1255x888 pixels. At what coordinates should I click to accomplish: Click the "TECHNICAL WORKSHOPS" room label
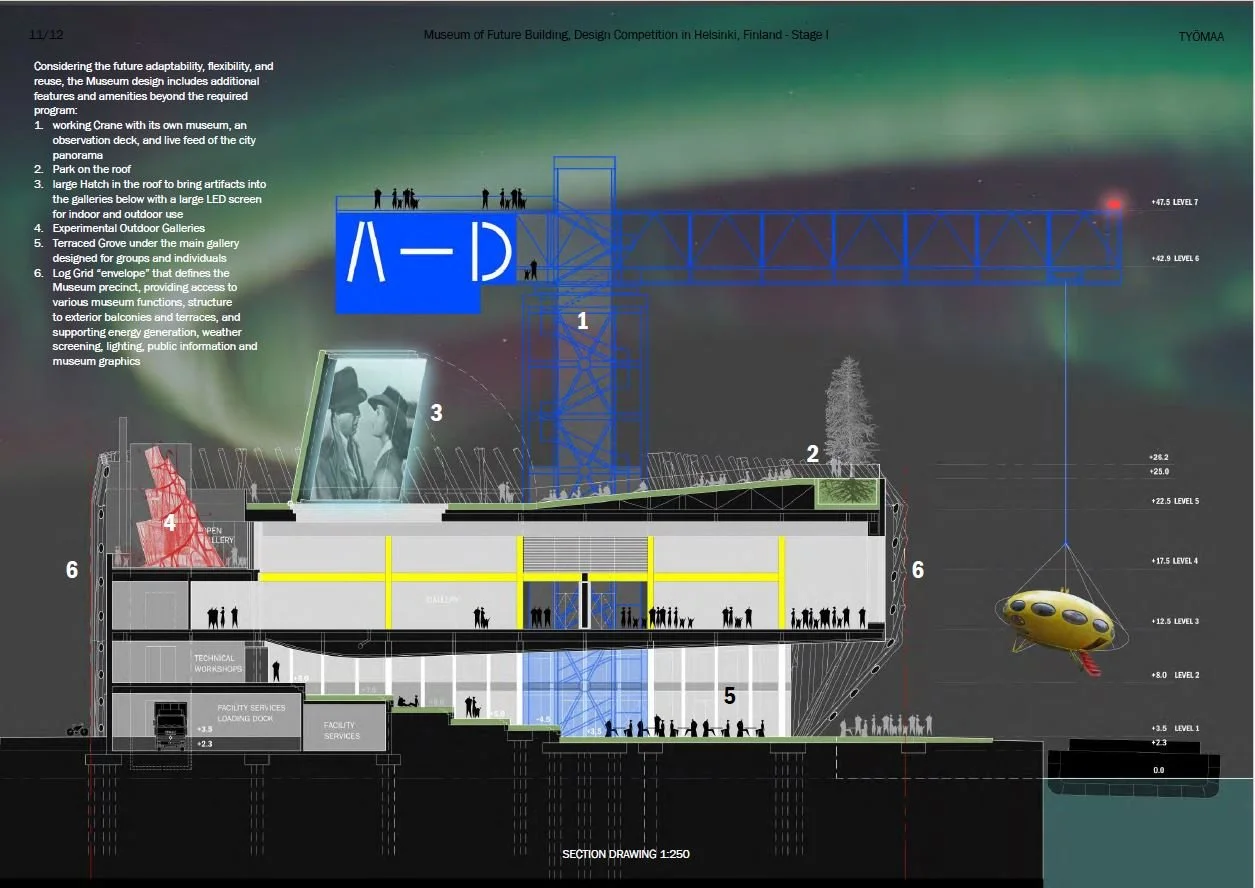[x=217, y=663]
